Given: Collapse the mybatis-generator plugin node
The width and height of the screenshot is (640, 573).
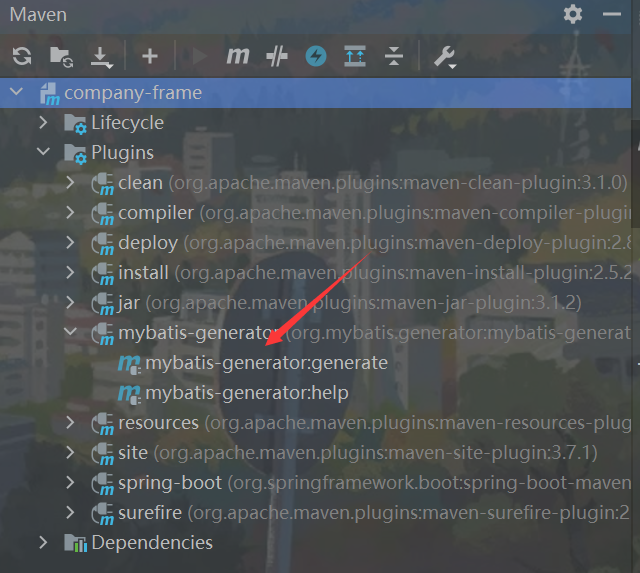Looking at the screenshot, I should 70,332.
